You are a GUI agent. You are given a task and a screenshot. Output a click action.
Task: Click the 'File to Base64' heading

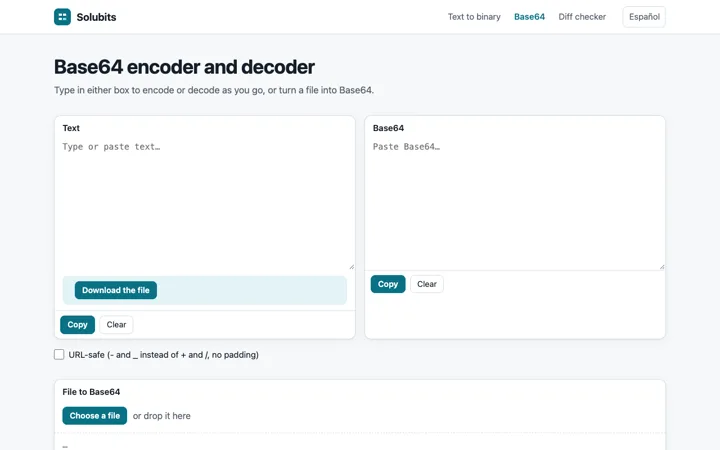[91, 392]
